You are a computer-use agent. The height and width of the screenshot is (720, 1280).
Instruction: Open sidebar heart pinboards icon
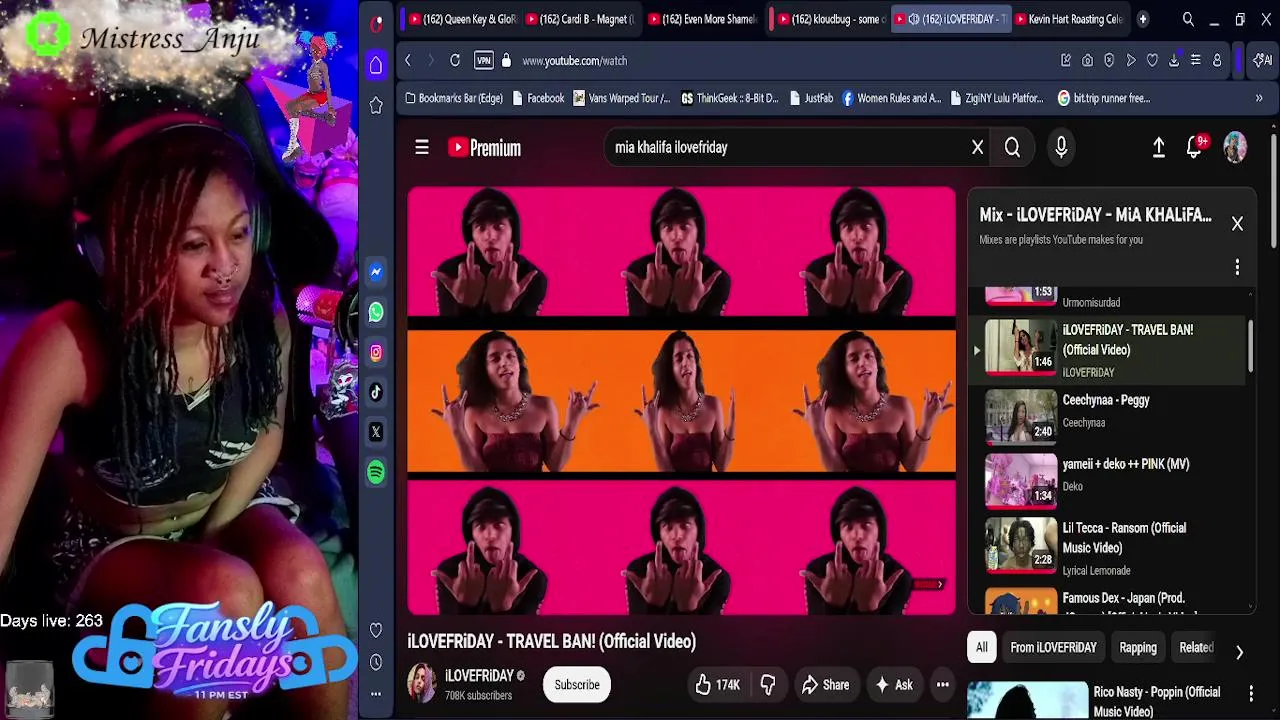point(376,630)
